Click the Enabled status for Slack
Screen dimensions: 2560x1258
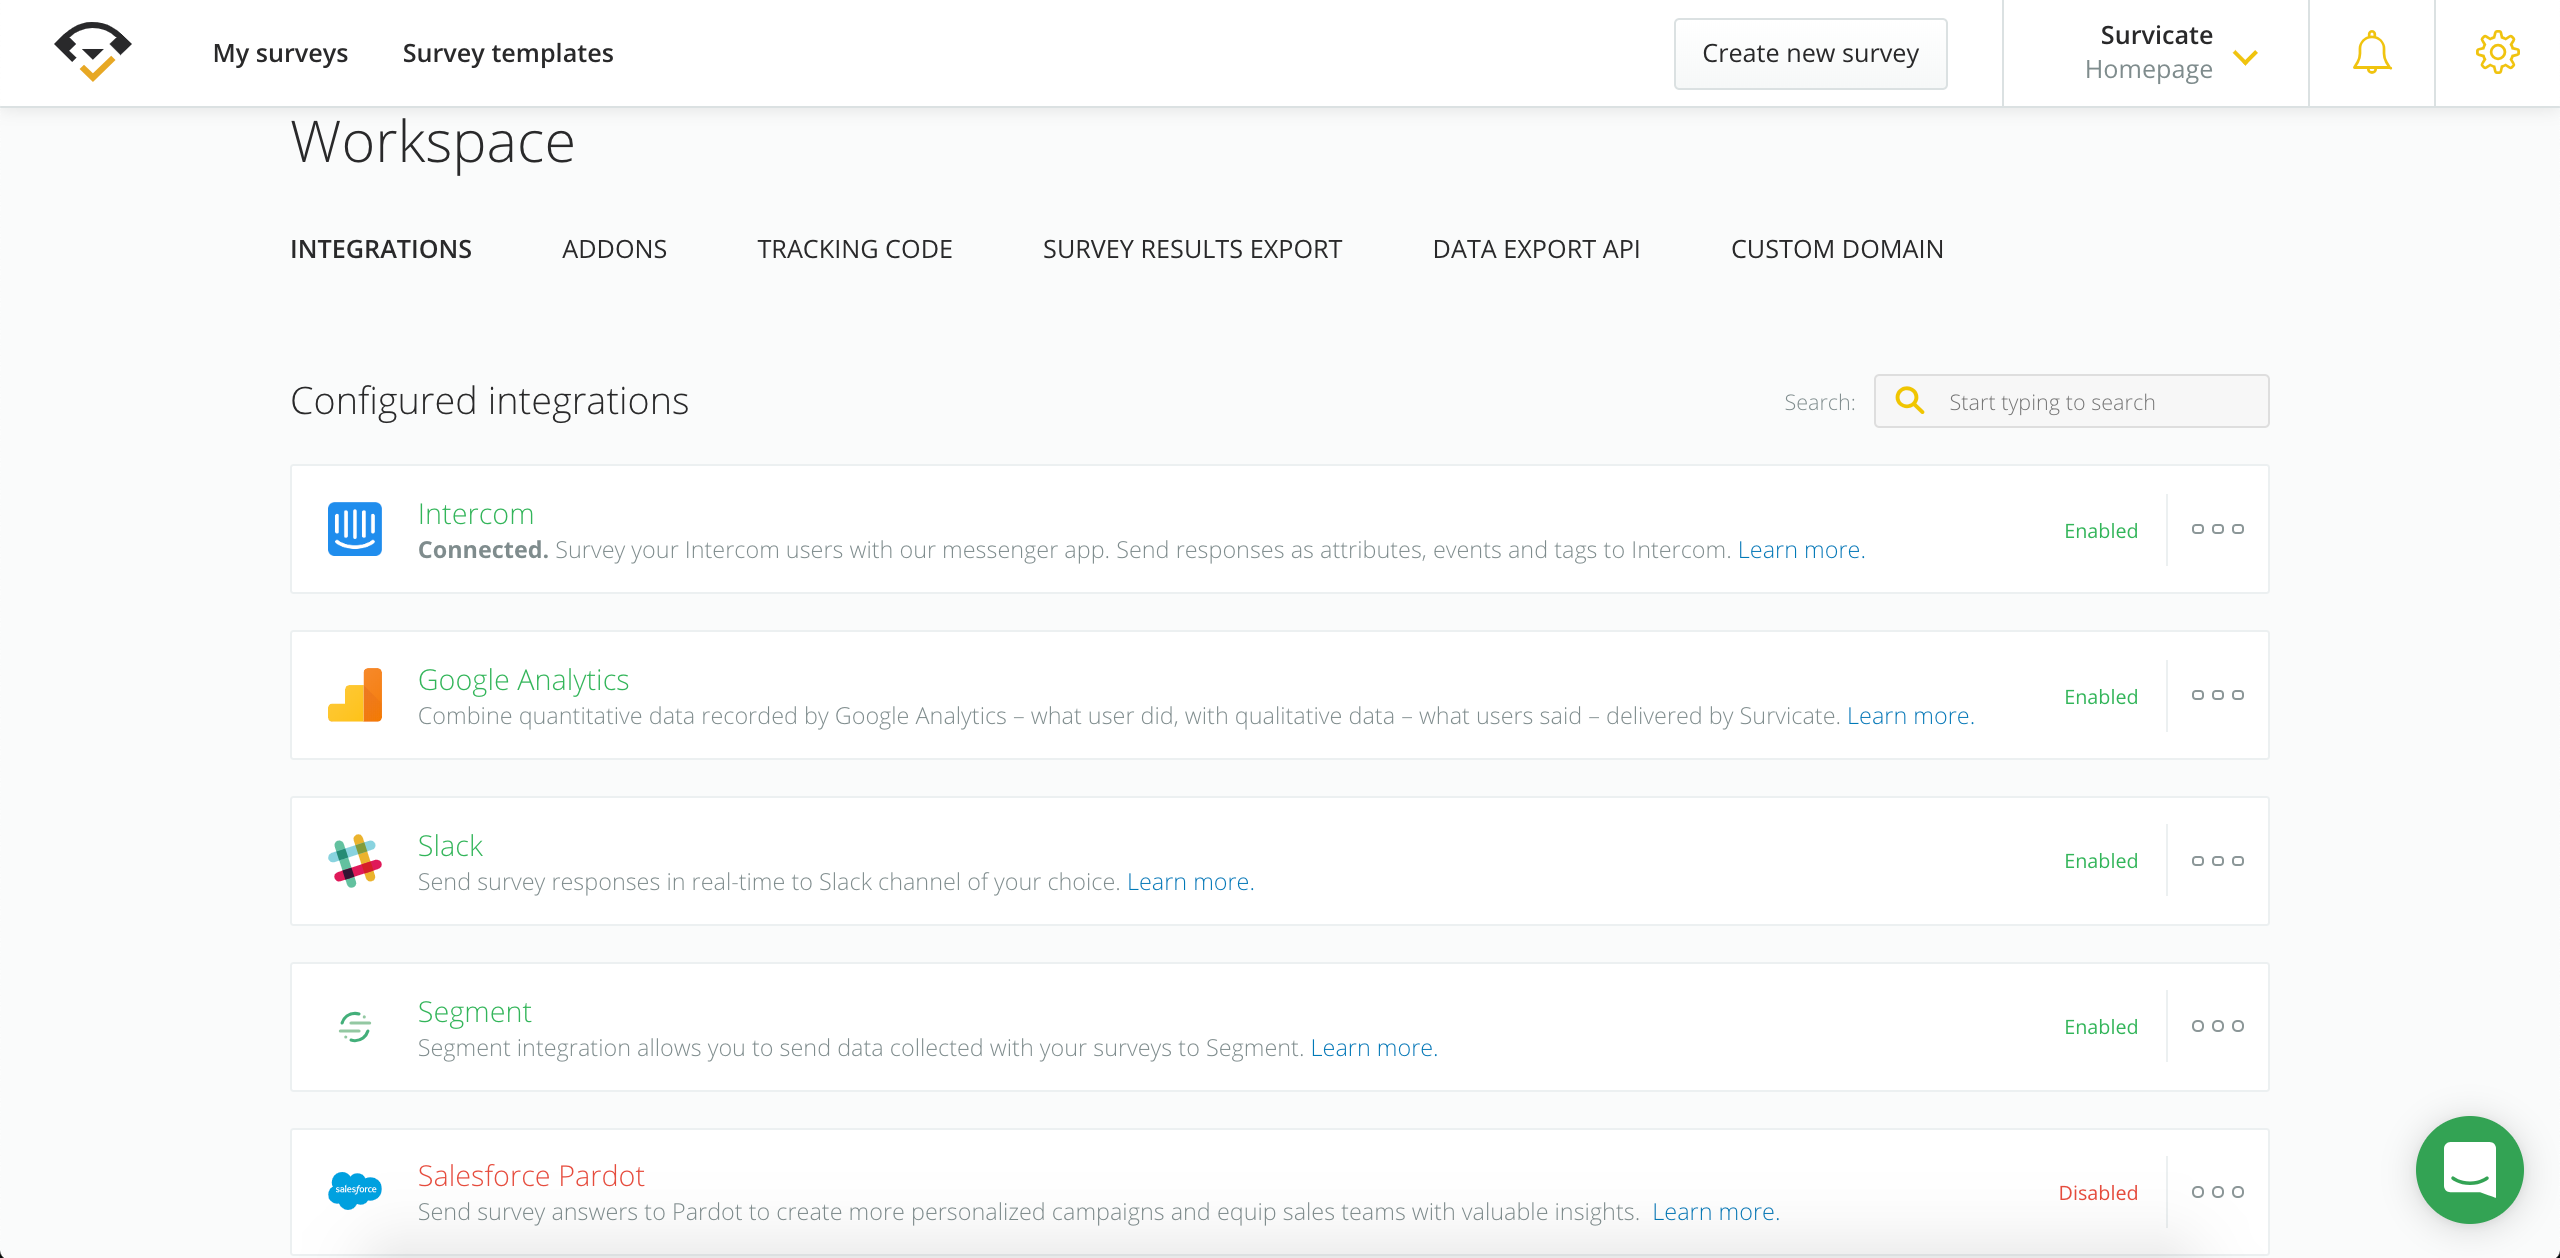pyautogui.click(x=2101, y=860)
